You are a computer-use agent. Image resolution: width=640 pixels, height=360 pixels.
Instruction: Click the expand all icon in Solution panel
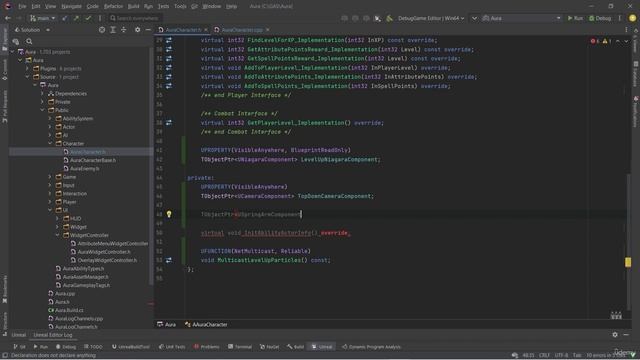113,30
